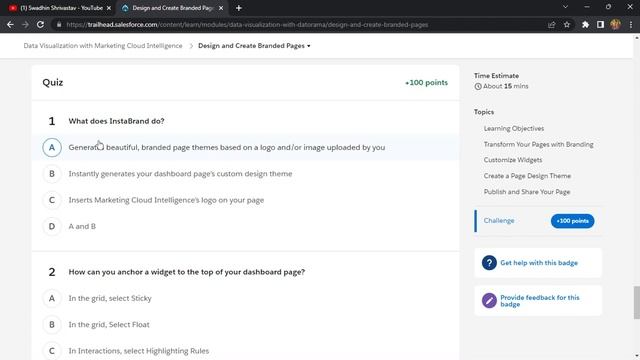
Task: Switch to the Swadhin Shrivastav YouTube tab
Action: click(x=60, y=8)
